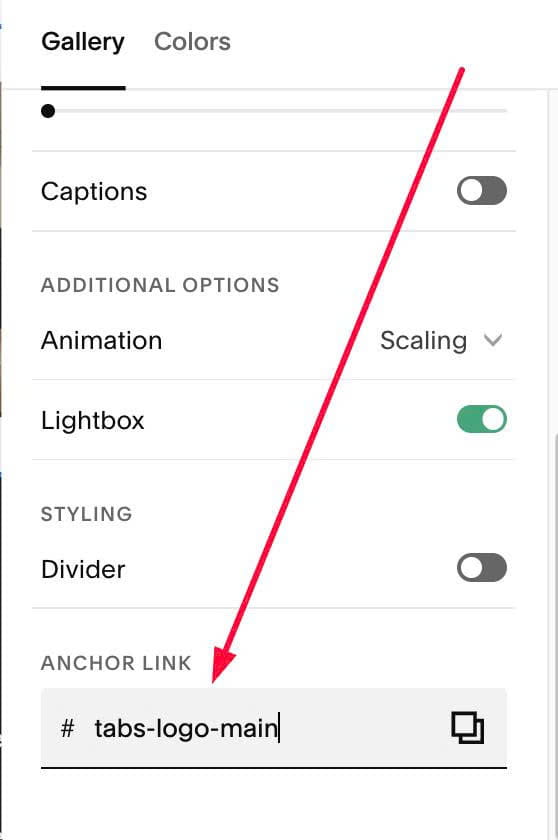The image size is (558, 840).
Task: Enable the Divider styling toggle
Action: click(481, 568)
